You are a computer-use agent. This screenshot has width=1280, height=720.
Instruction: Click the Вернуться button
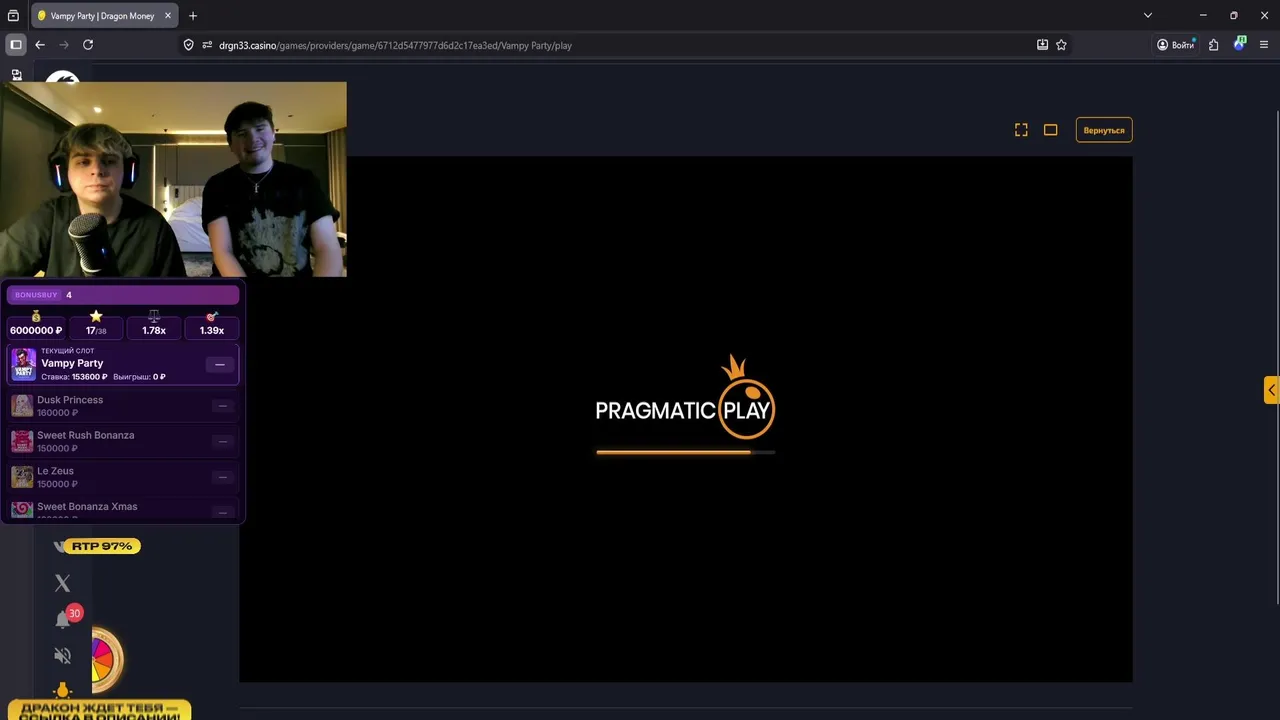(1104, 130)
